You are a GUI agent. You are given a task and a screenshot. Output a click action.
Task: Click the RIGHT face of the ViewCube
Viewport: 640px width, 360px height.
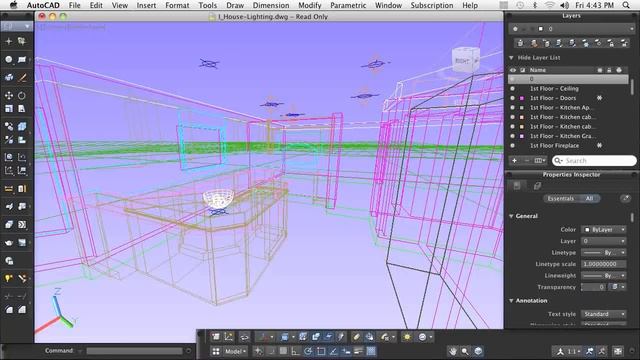(462, 61)
